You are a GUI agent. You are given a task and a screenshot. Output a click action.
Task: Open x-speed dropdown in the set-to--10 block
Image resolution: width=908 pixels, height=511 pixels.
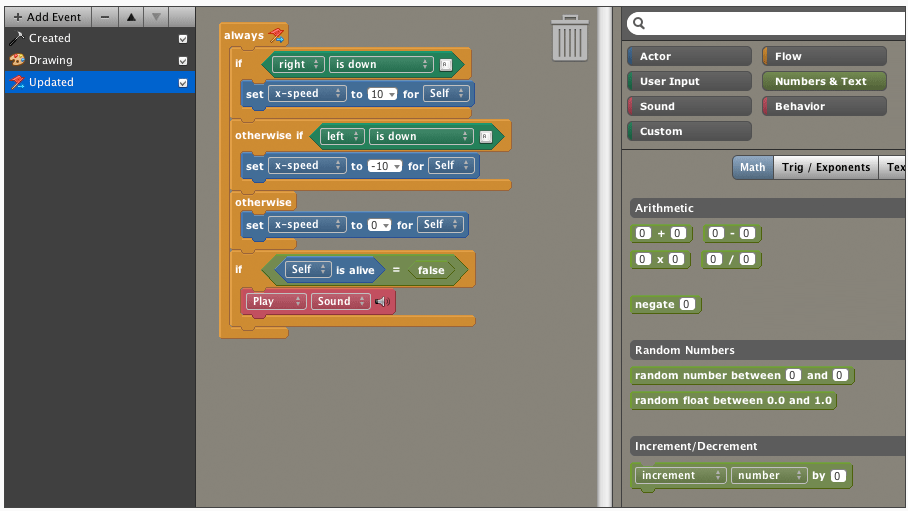tap(307, 165)
